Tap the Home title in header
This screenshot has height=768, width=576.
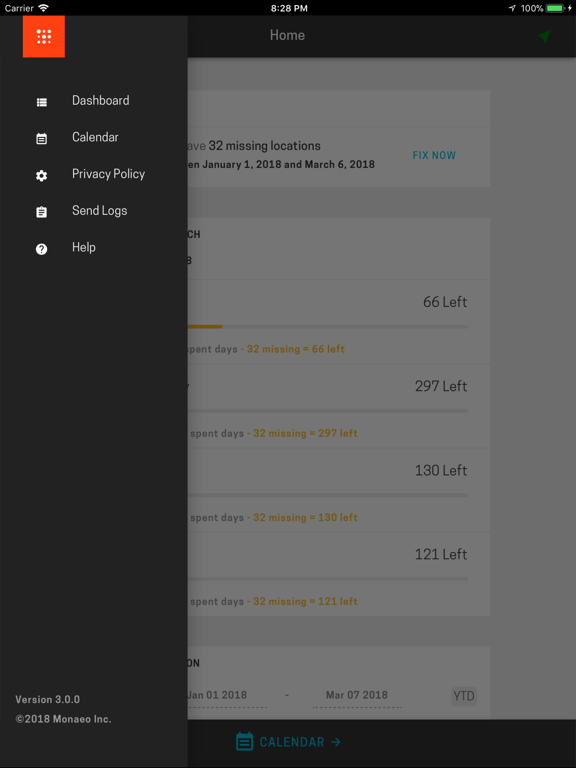click(287, 35)
